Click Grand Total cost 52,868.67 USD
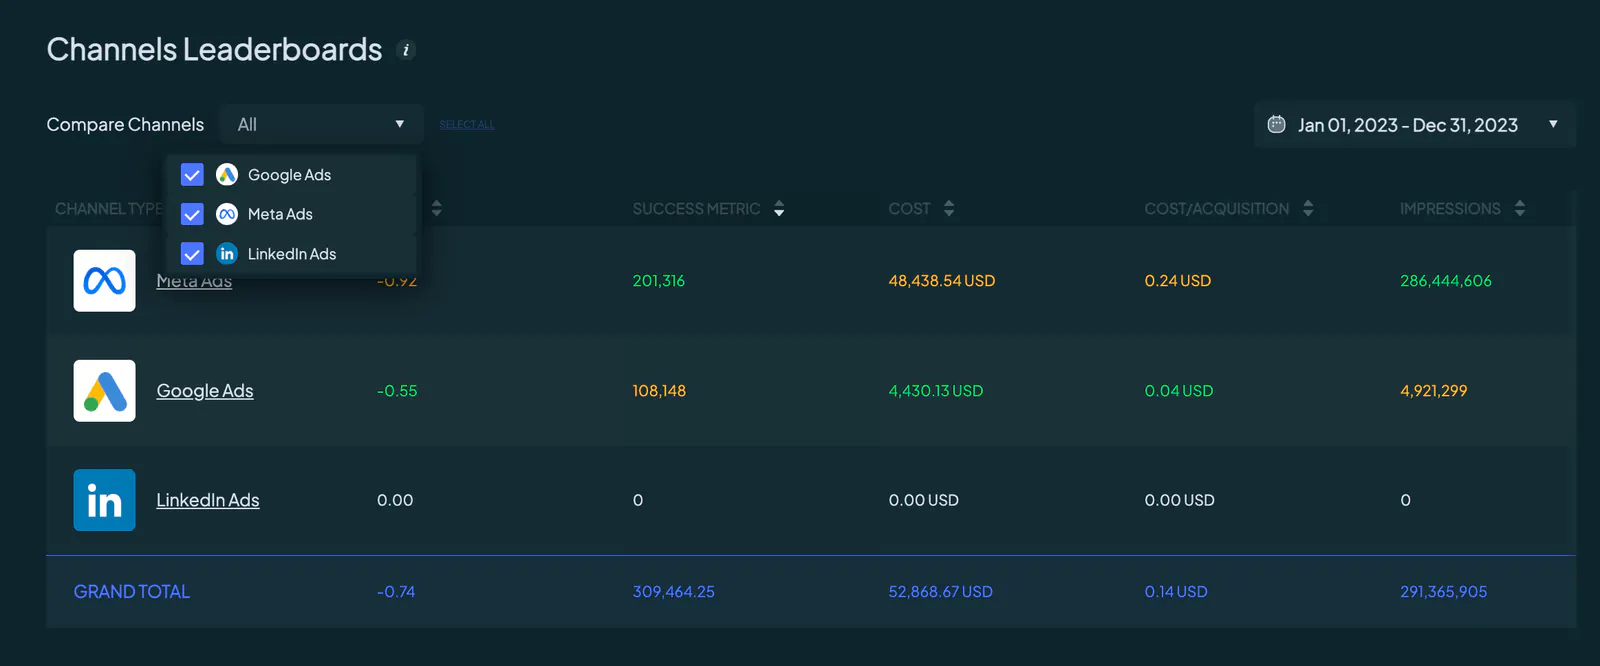The width and height of the screenshot is (1600, 666). [941, 592]
